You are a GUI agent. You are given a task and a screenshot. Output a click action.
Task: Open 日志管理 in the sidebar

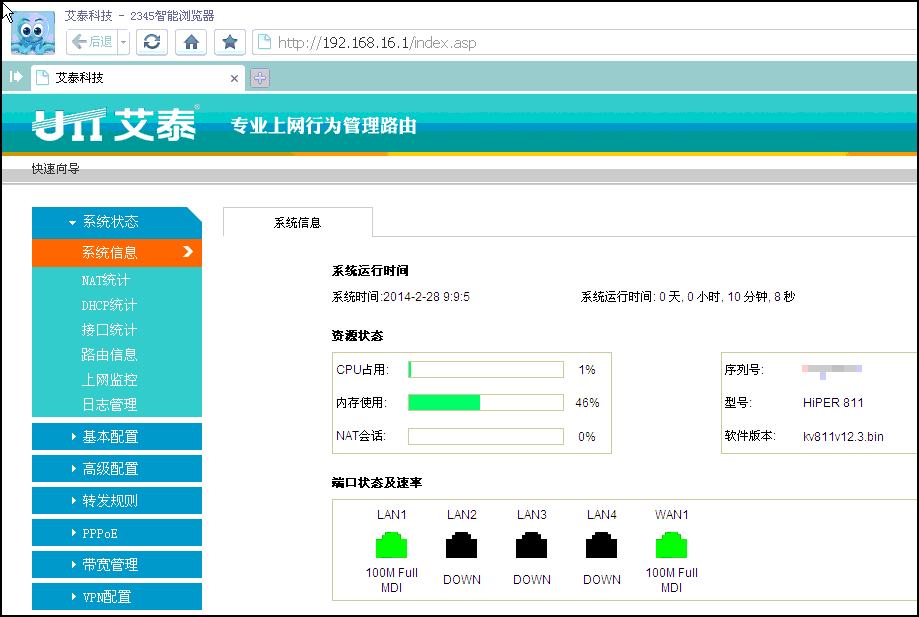(x=109, y=404)
